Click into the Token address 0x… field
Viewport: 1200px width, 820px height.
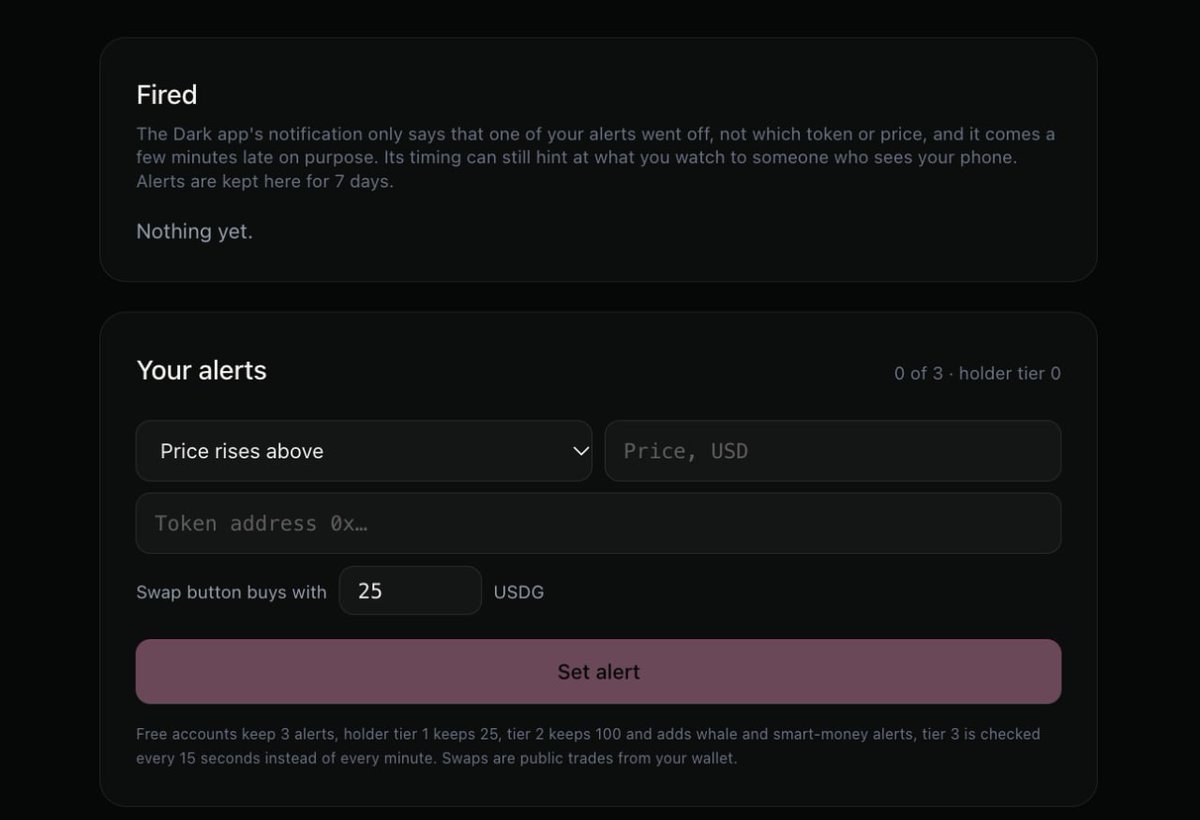click(598, 523)
